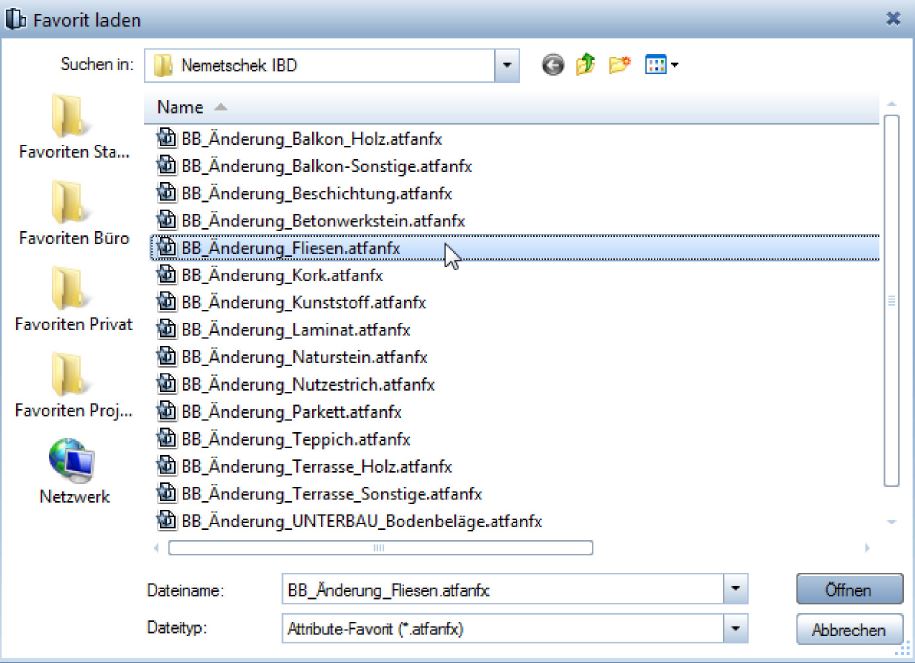Expand the Suchen in folder dropdown

[507, 66]
